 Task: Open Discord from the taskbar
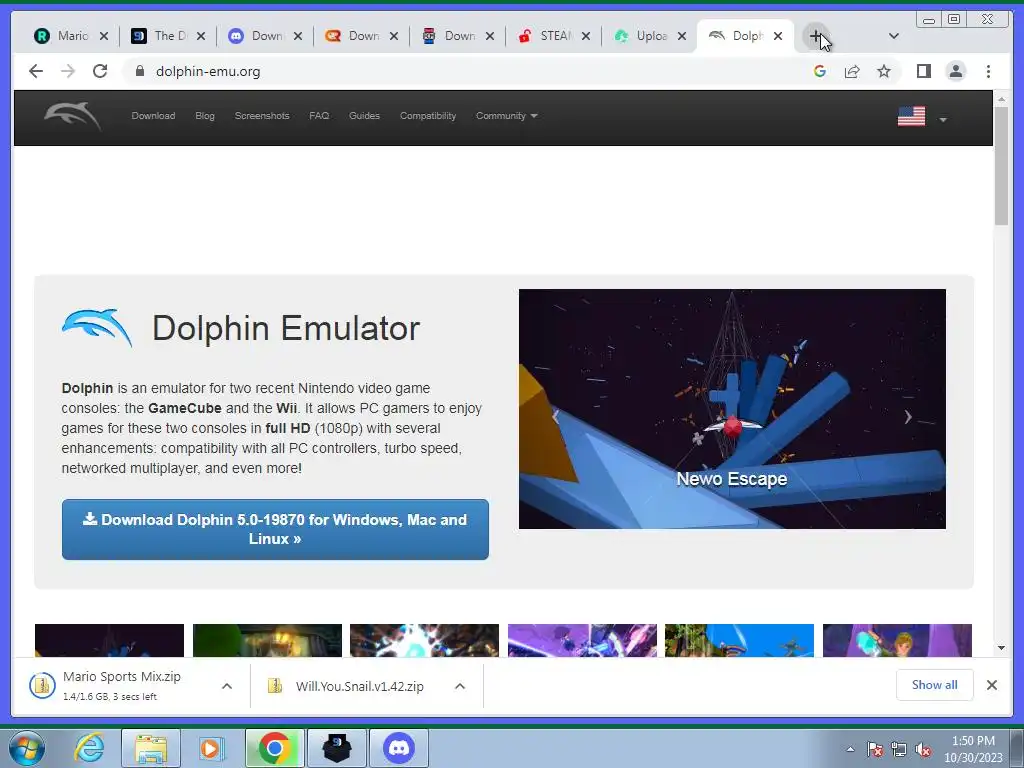[399, 748]
